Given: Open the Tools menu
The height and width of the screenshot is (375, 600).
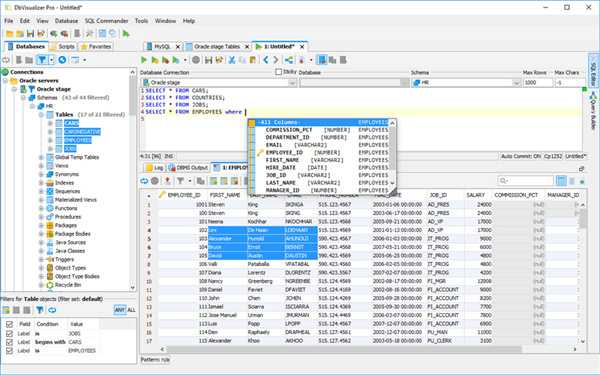Looking at the screenshot, I should click(141, 21).
